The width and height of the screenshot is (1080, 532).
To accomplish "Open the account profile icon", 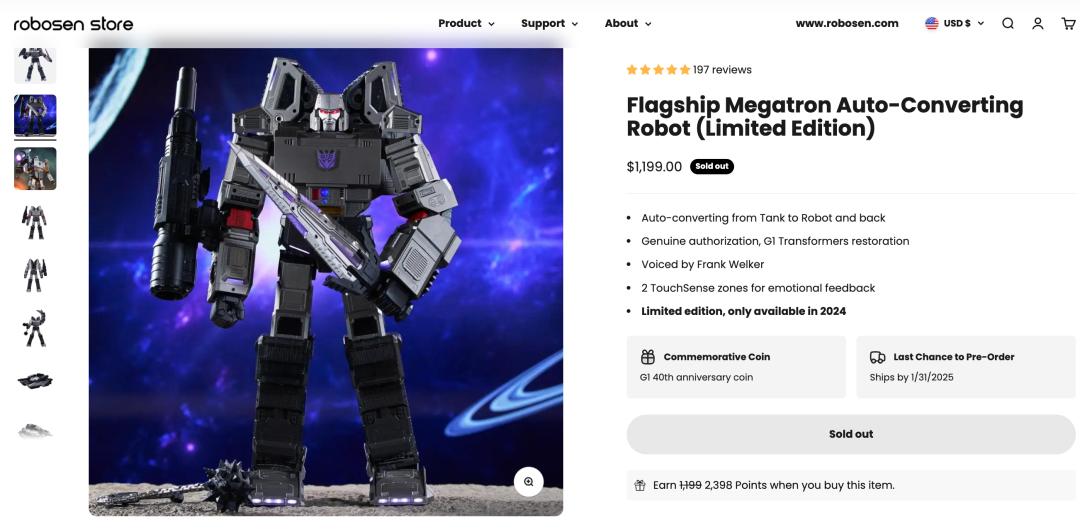I will [1038, 23].
